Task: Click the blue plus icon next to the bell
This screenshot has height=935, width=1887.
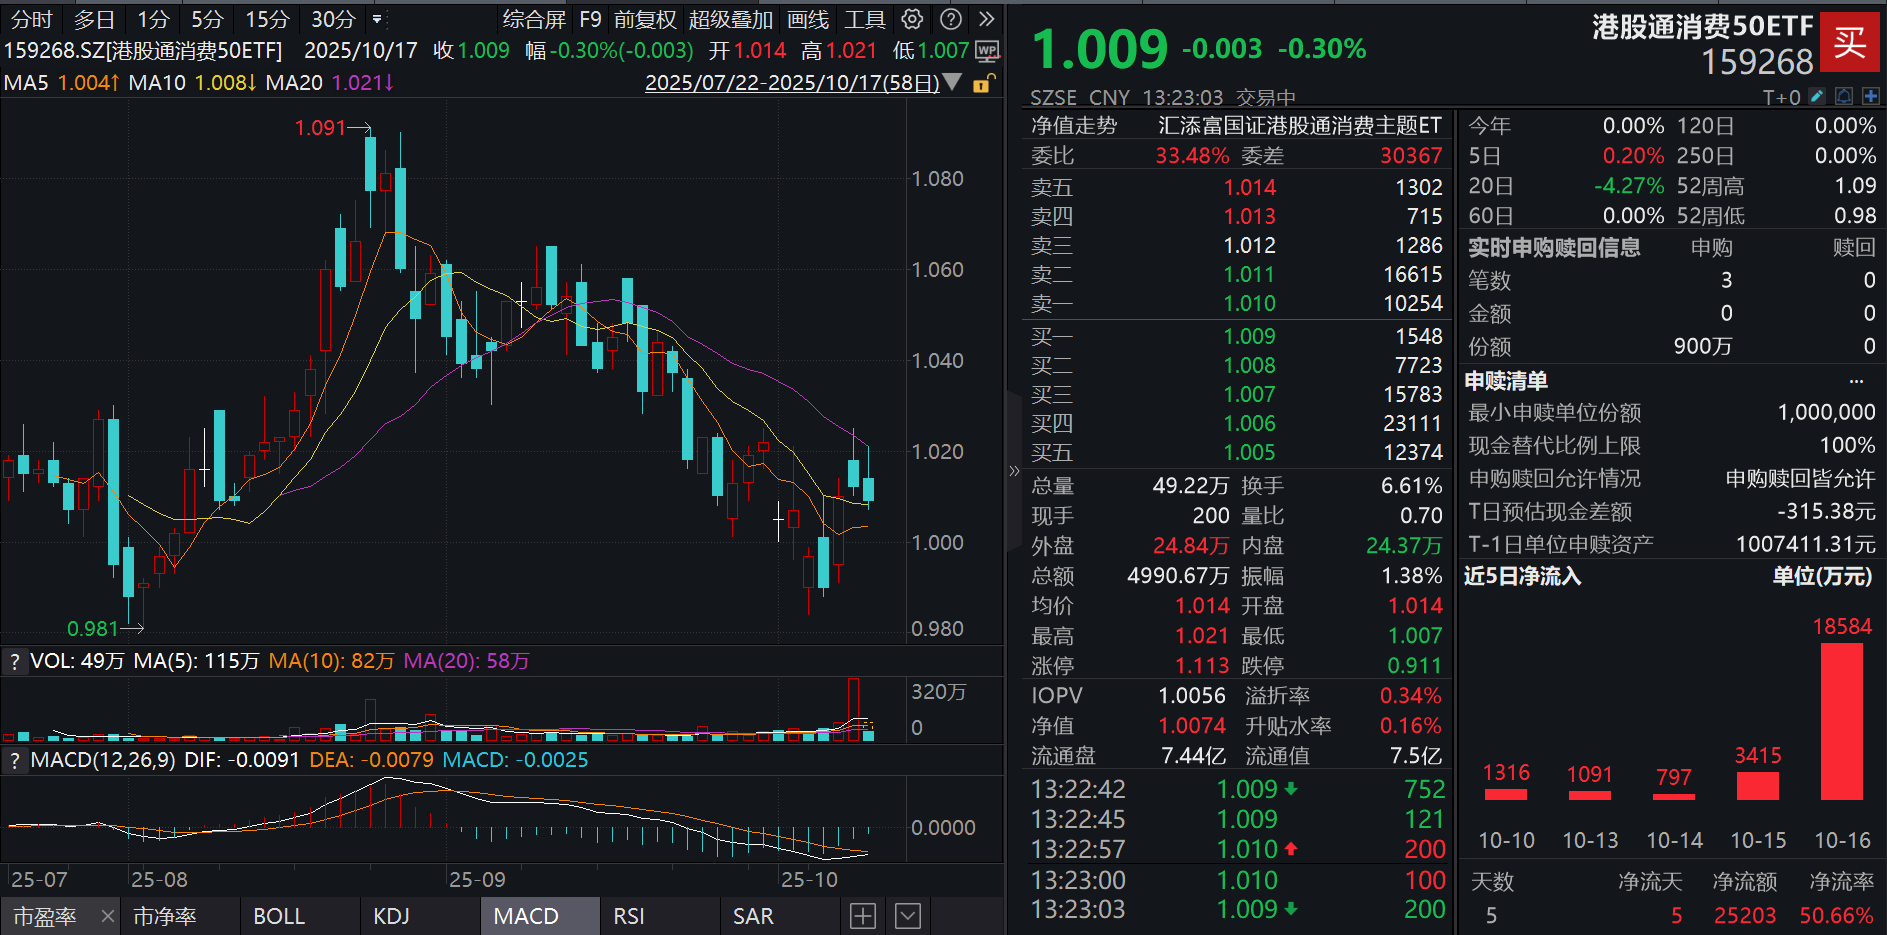Action: pyautogui.click(x=1871, y=96)
